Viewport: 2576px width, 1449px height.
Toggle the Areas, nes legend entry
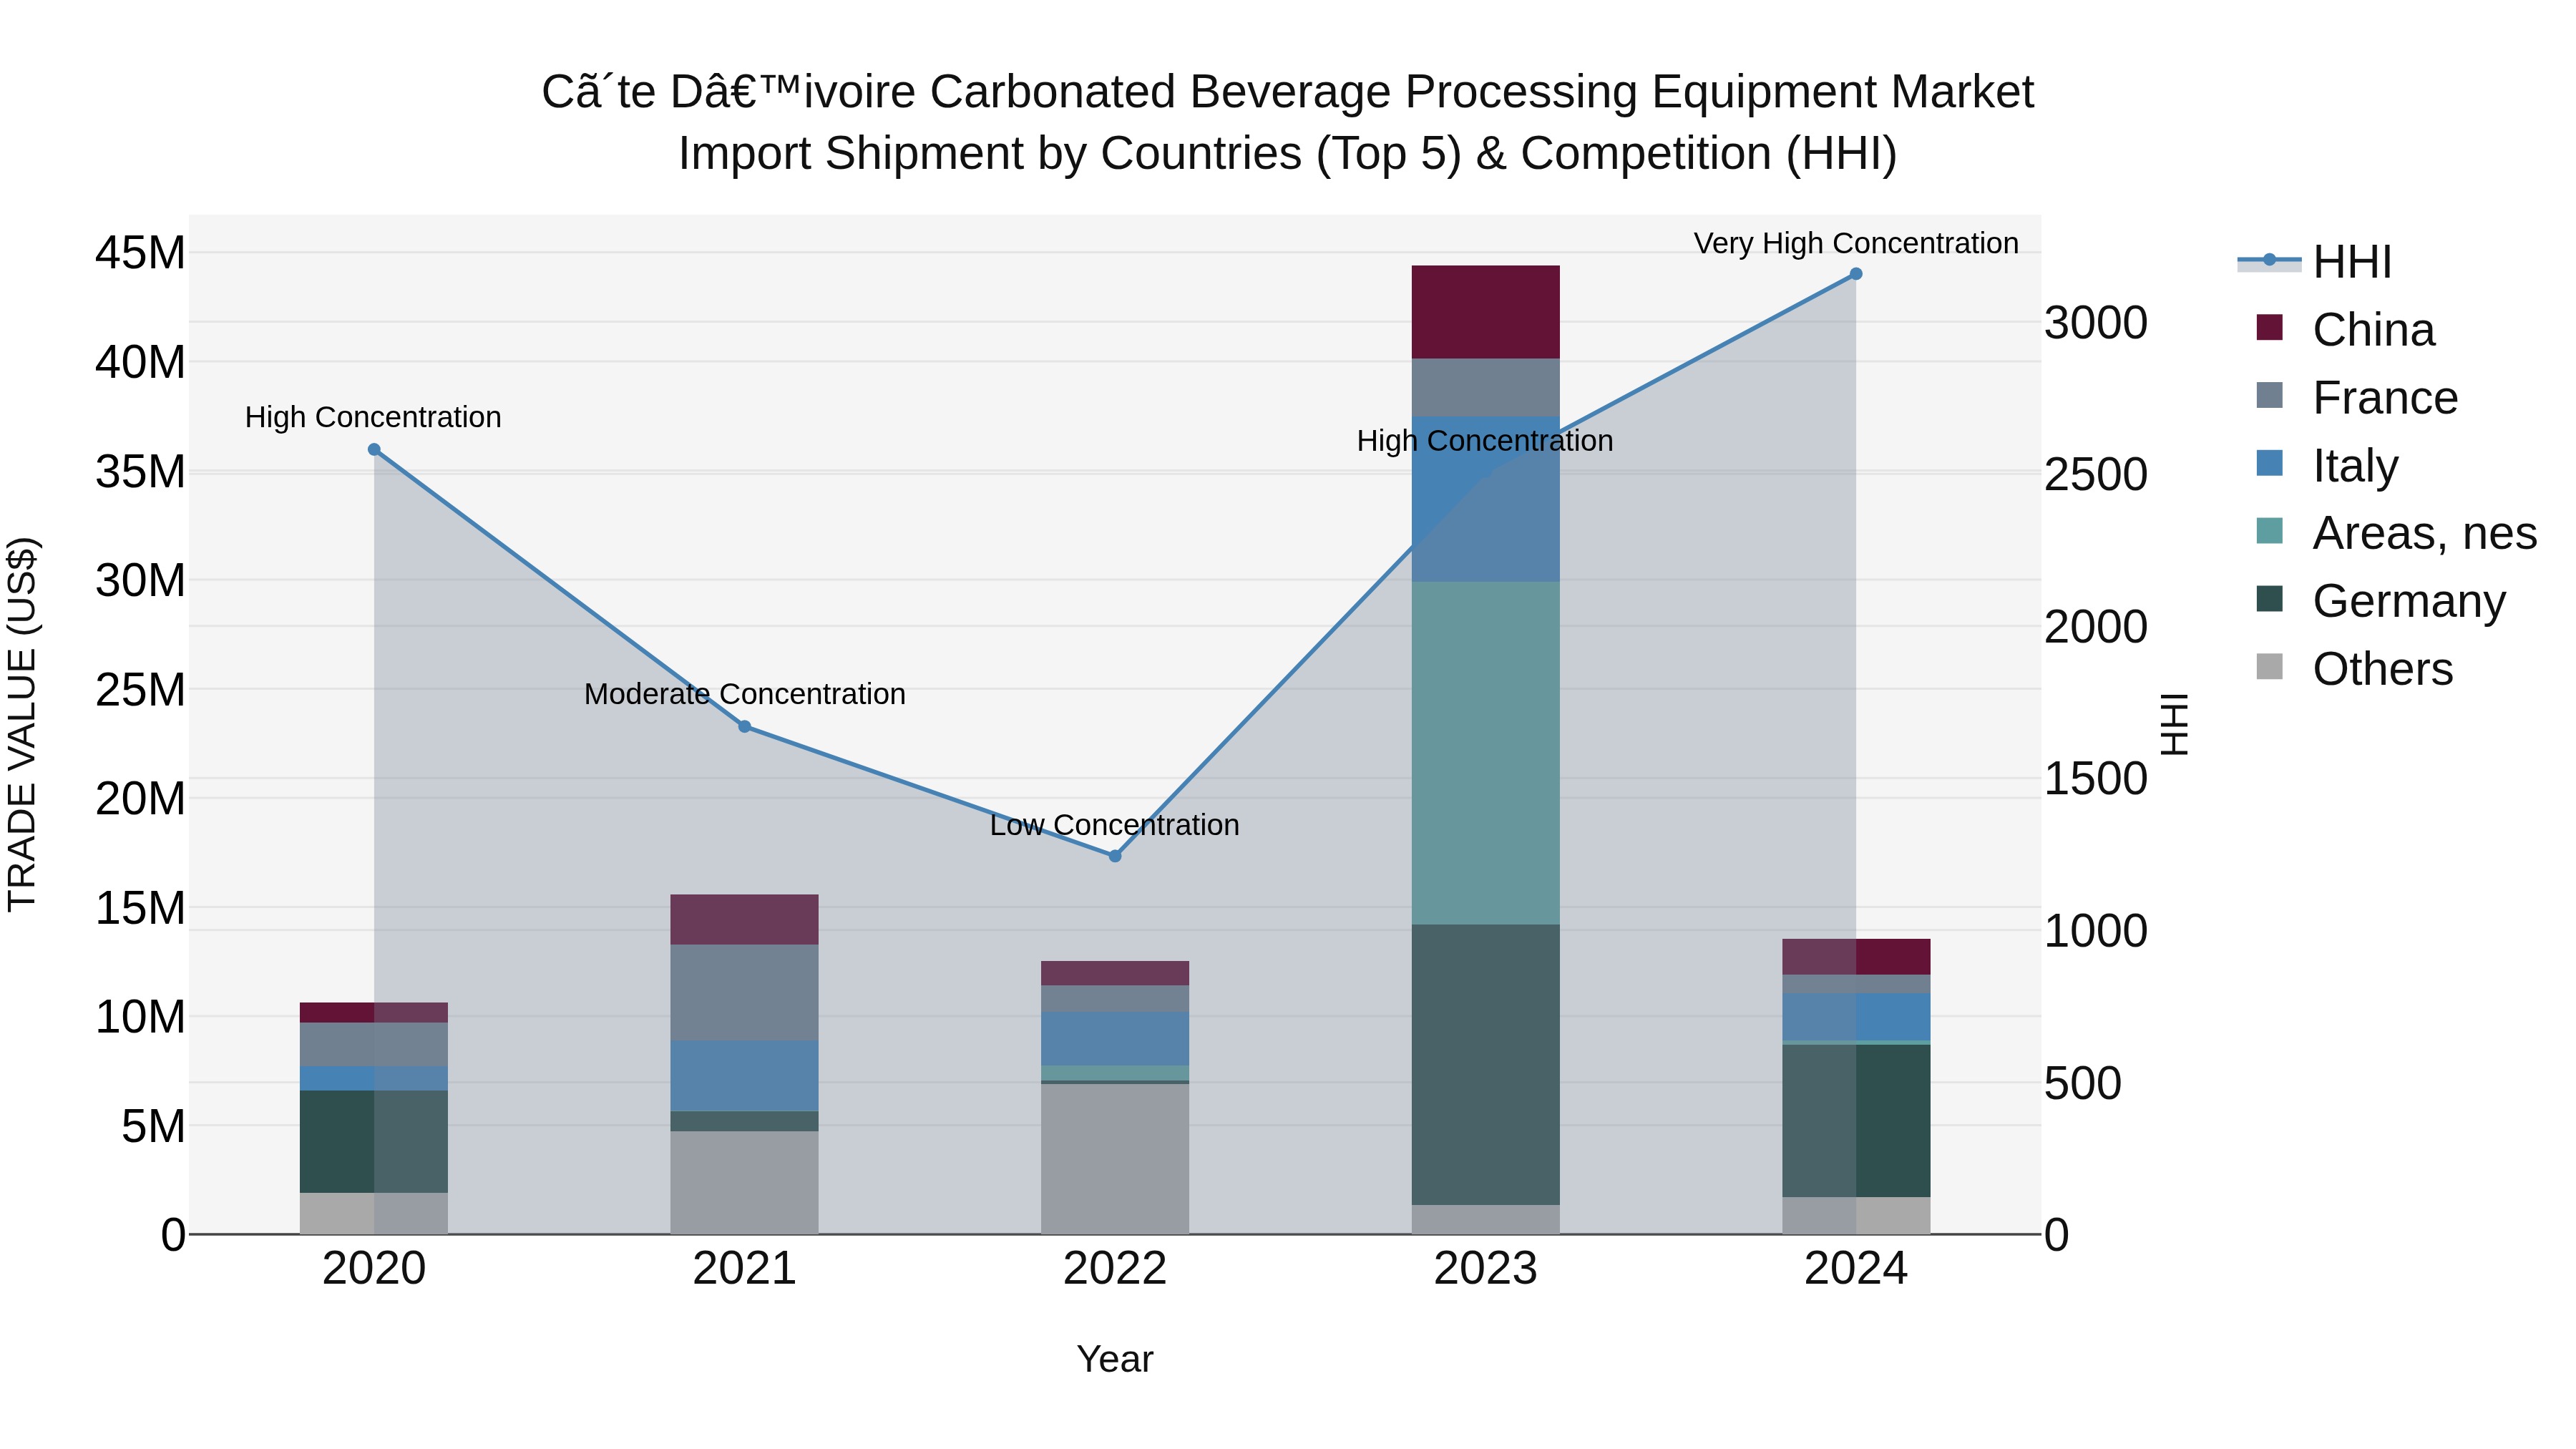pos(2396,532)
